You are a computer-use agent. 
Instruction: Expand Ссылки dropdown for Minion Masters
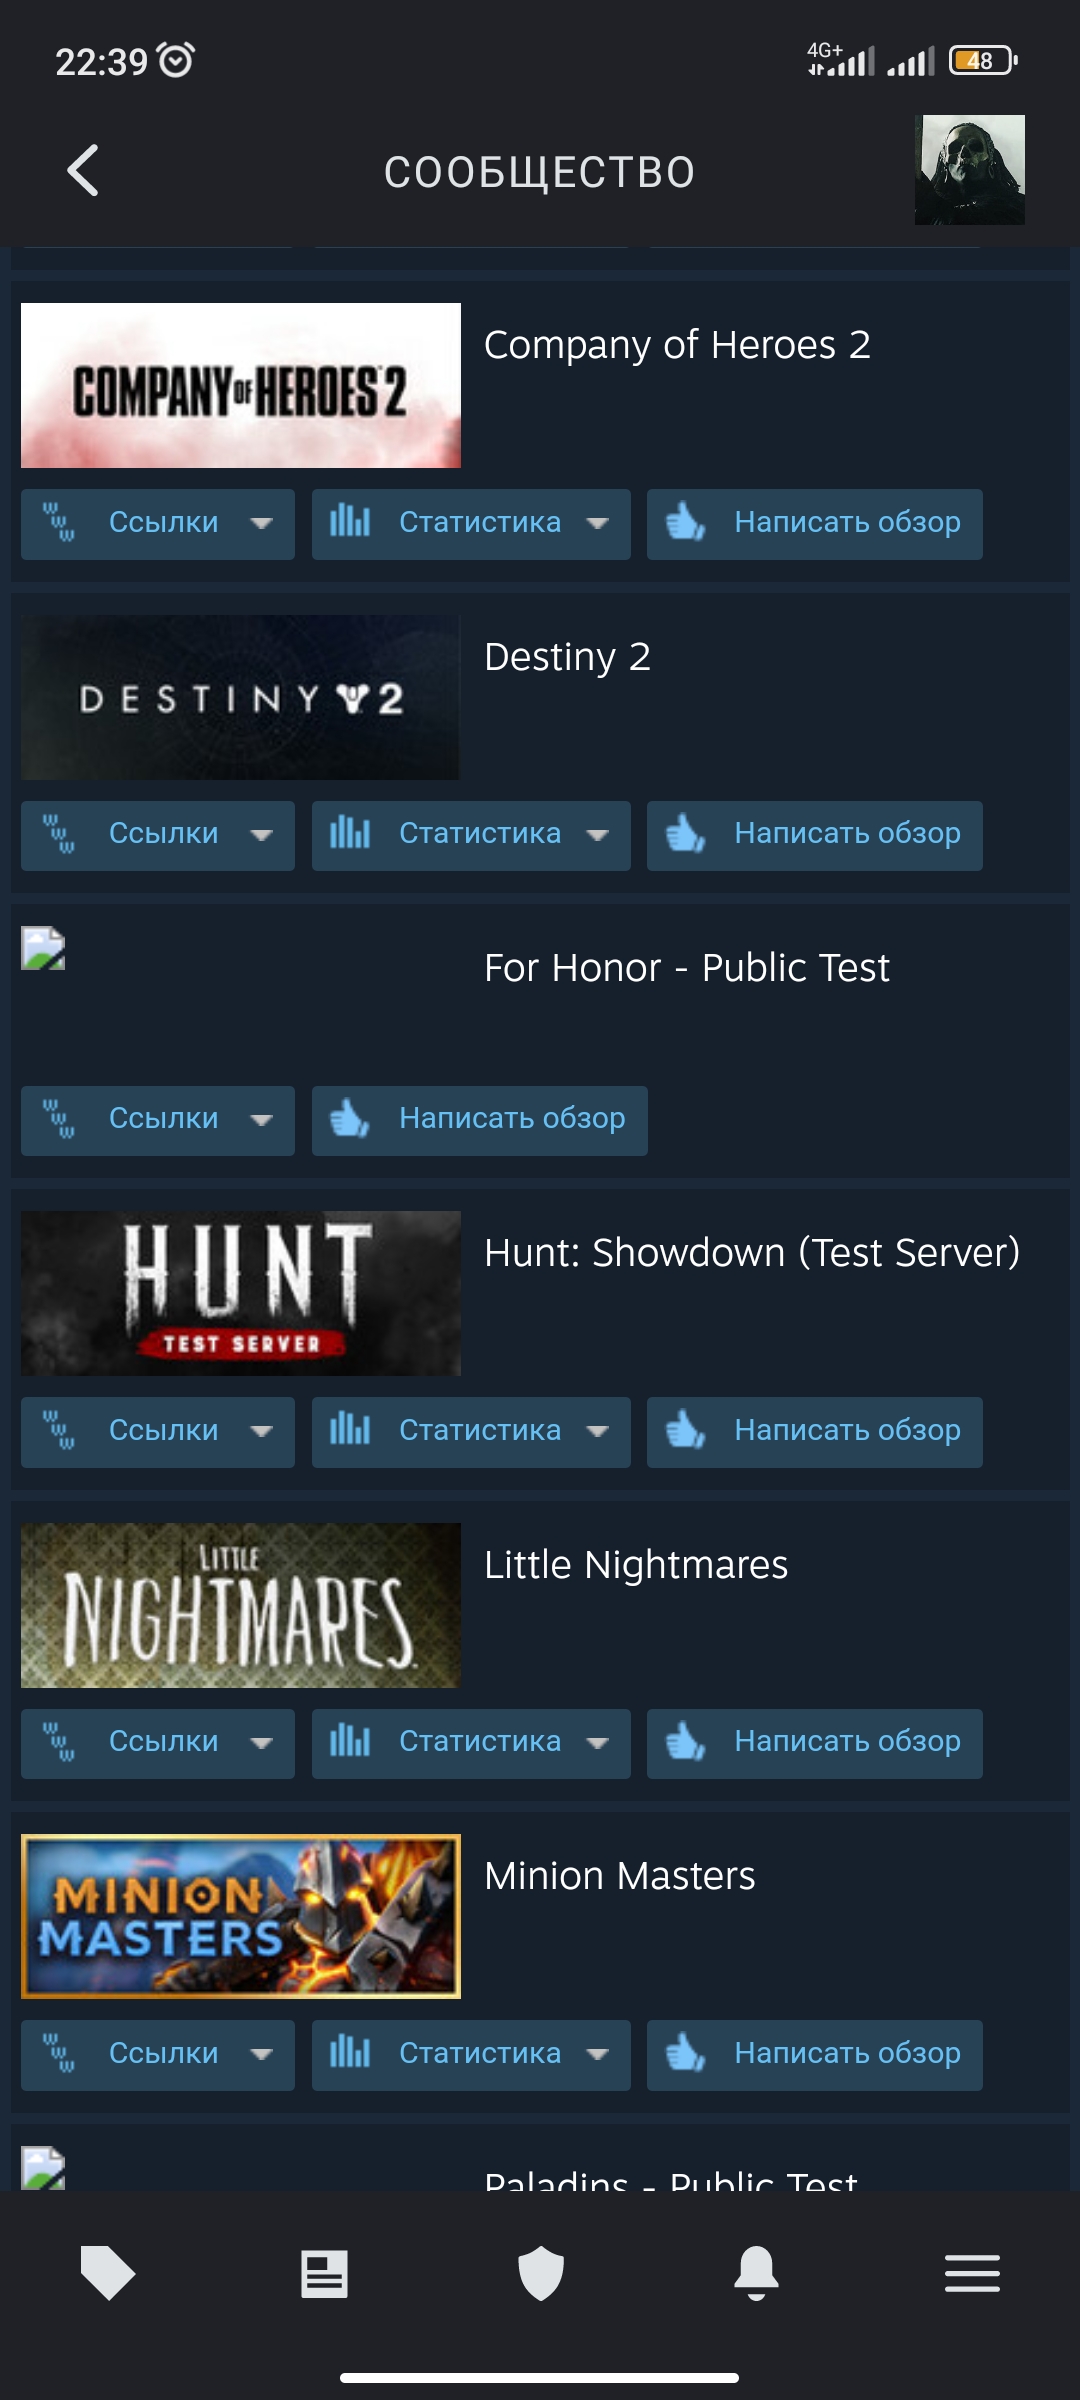click(158, 2055)
